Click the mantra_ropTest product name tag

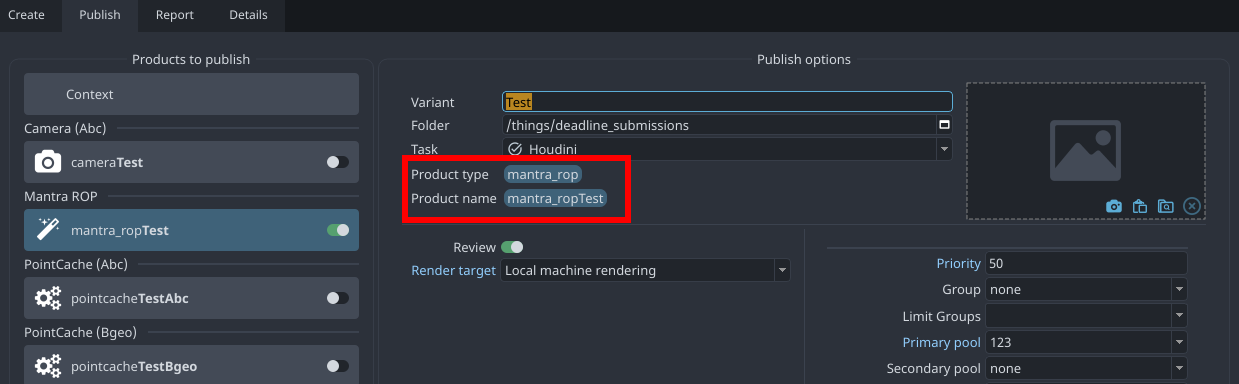[555, 198]
